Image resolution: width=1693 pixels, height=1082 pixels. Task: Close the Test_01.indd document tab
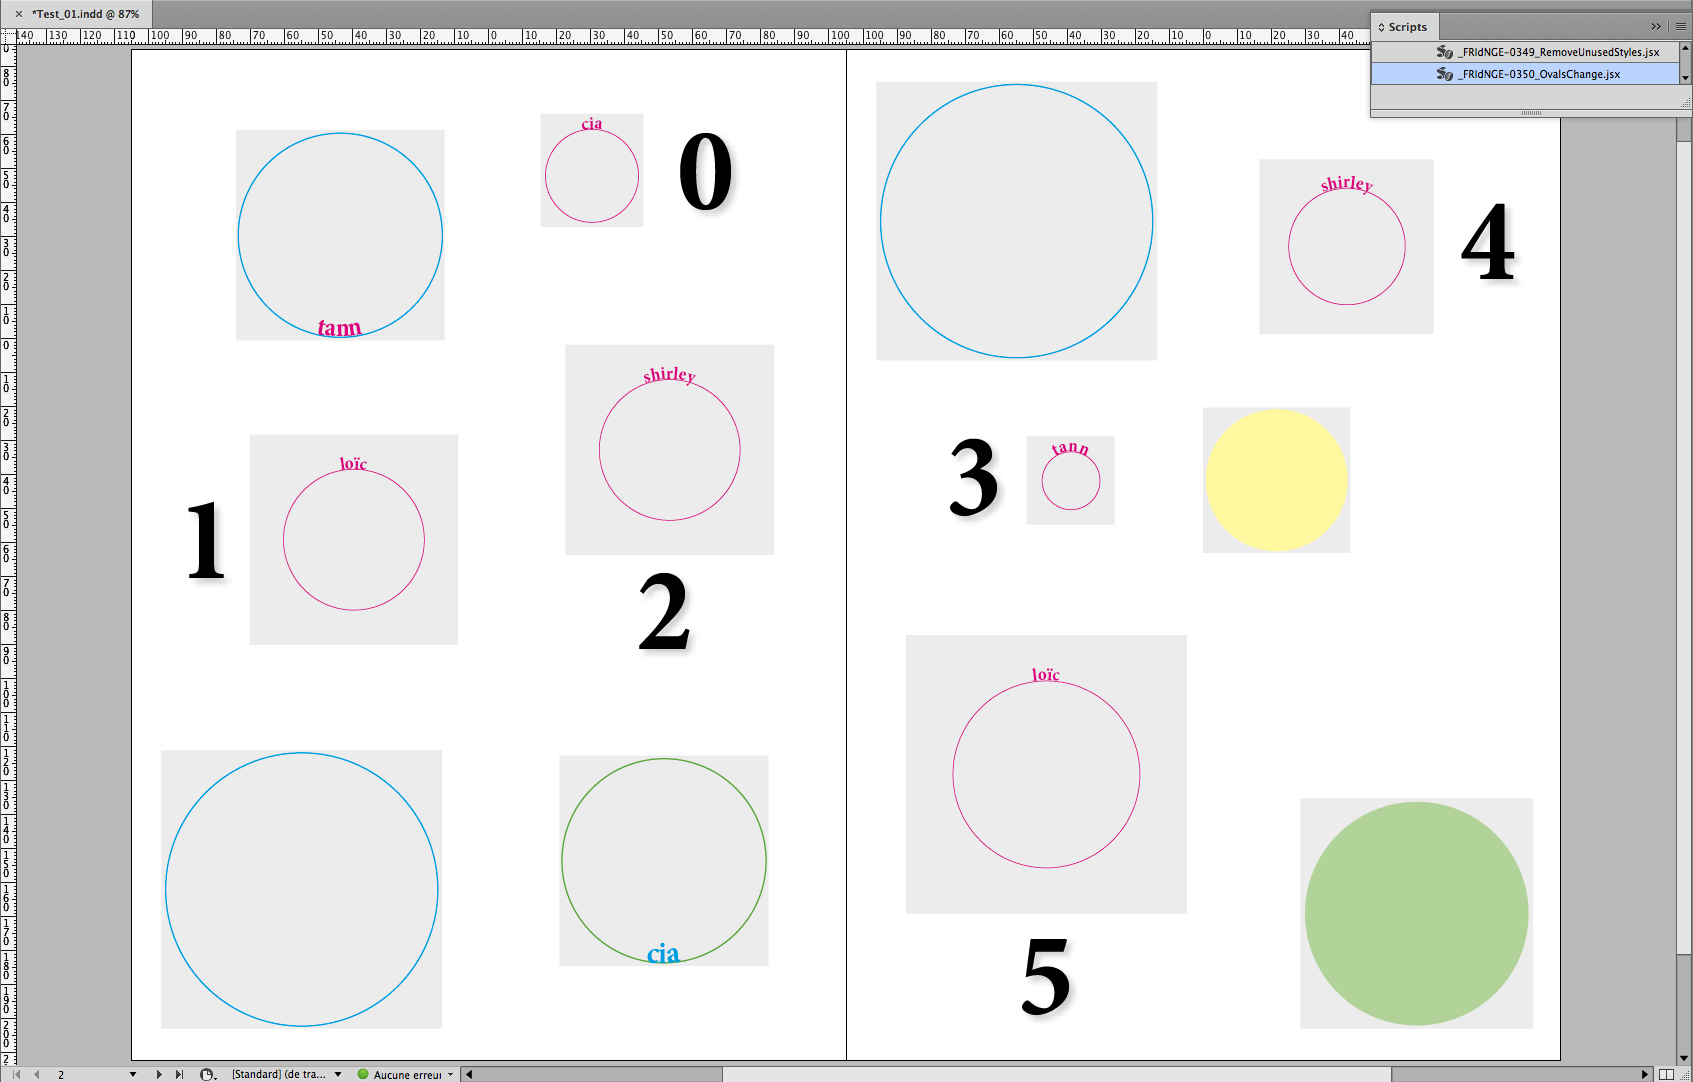pyautogui.click(x=18, y=14)
